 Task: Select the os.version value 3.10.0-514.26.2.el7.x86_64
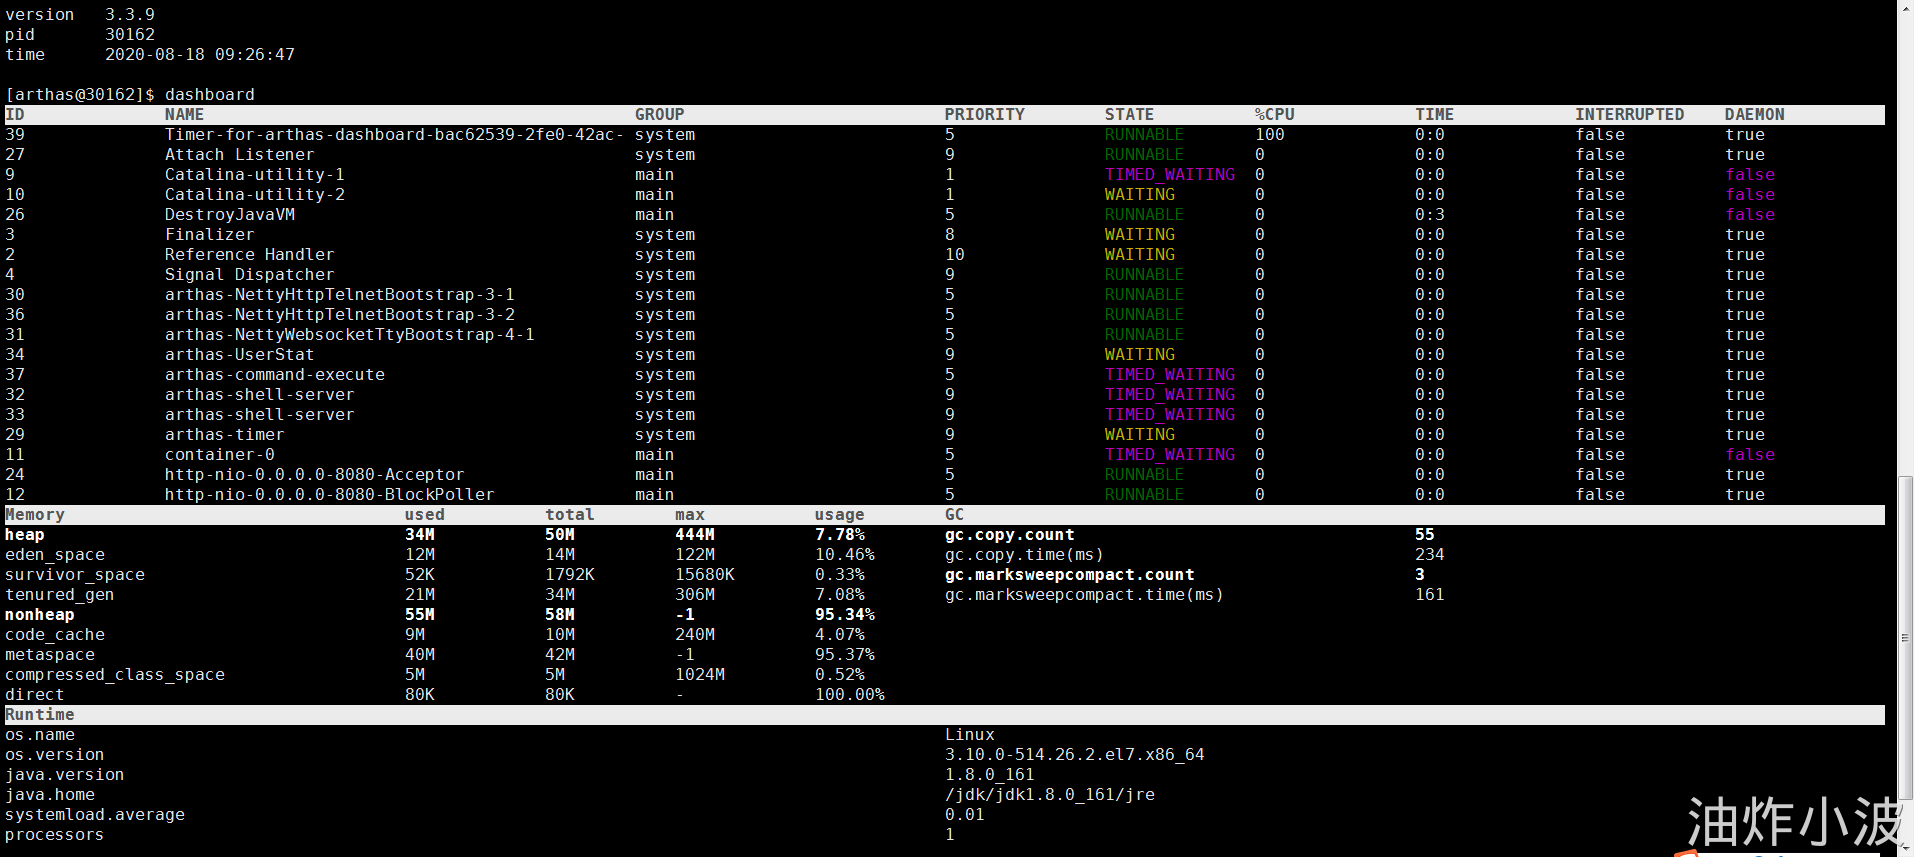(1075, 755)
